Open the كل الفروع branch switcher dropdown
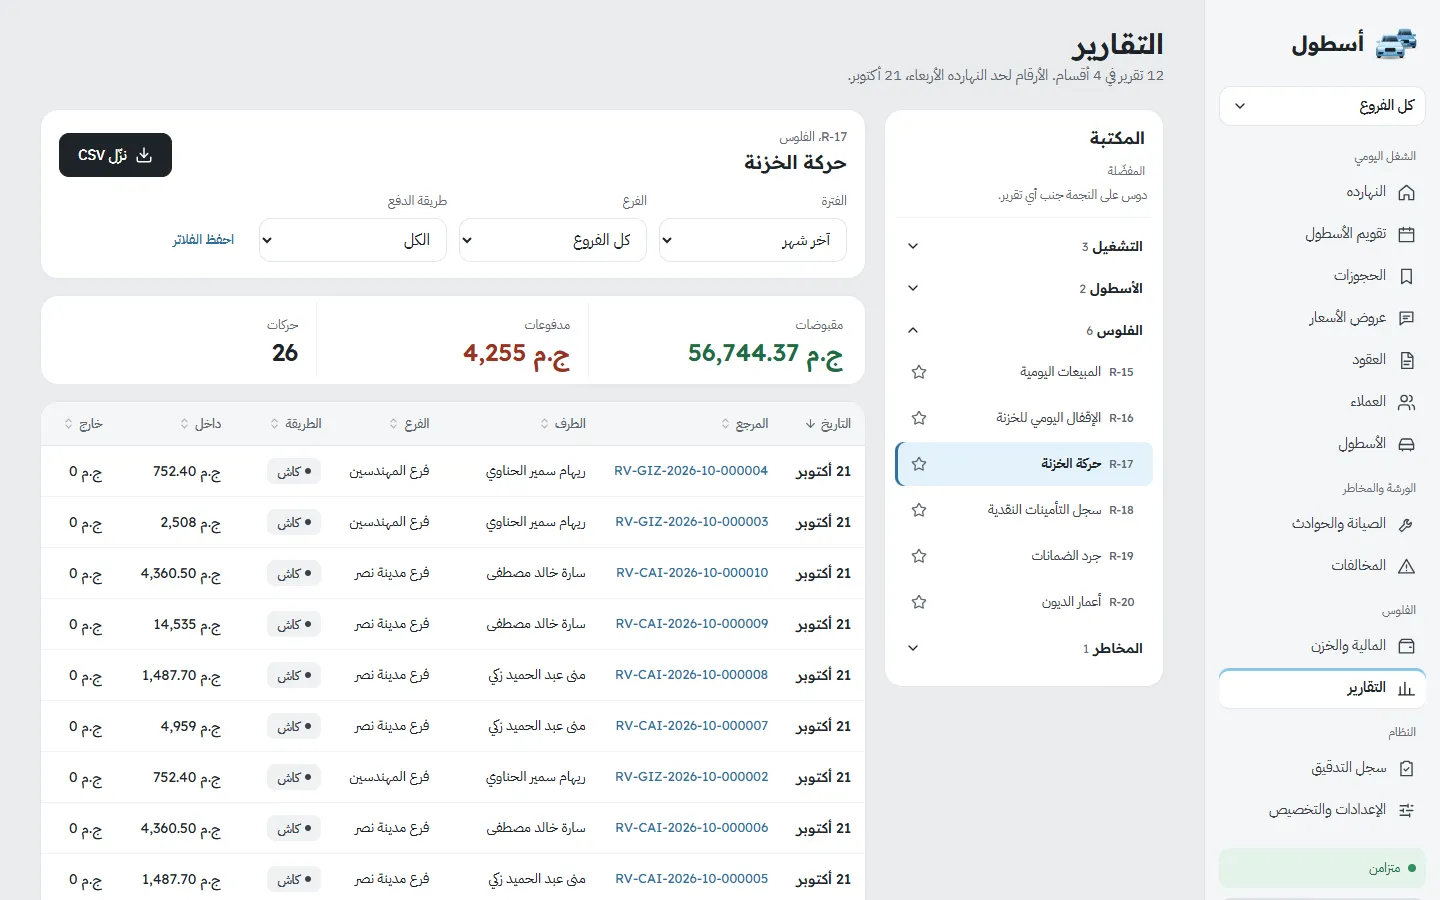This screenshot has width=1440, height=900. pos(1322,106)
